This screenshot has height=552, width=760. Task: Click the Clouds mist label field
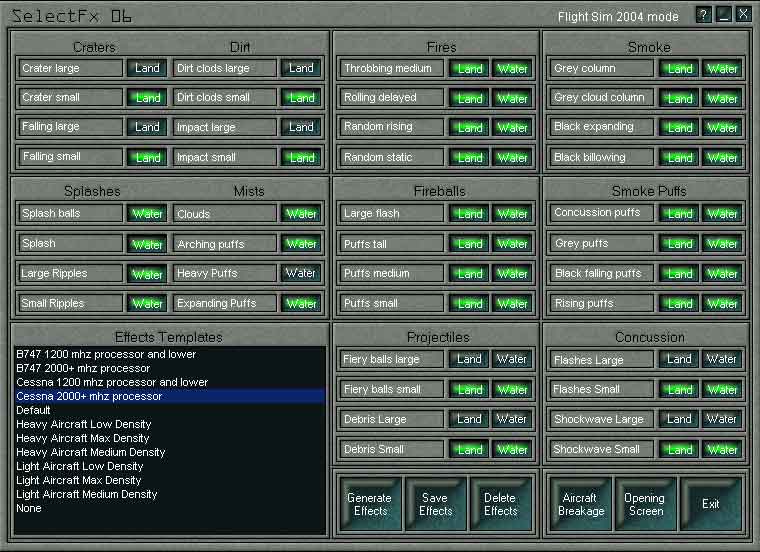(x=224, y=214)
